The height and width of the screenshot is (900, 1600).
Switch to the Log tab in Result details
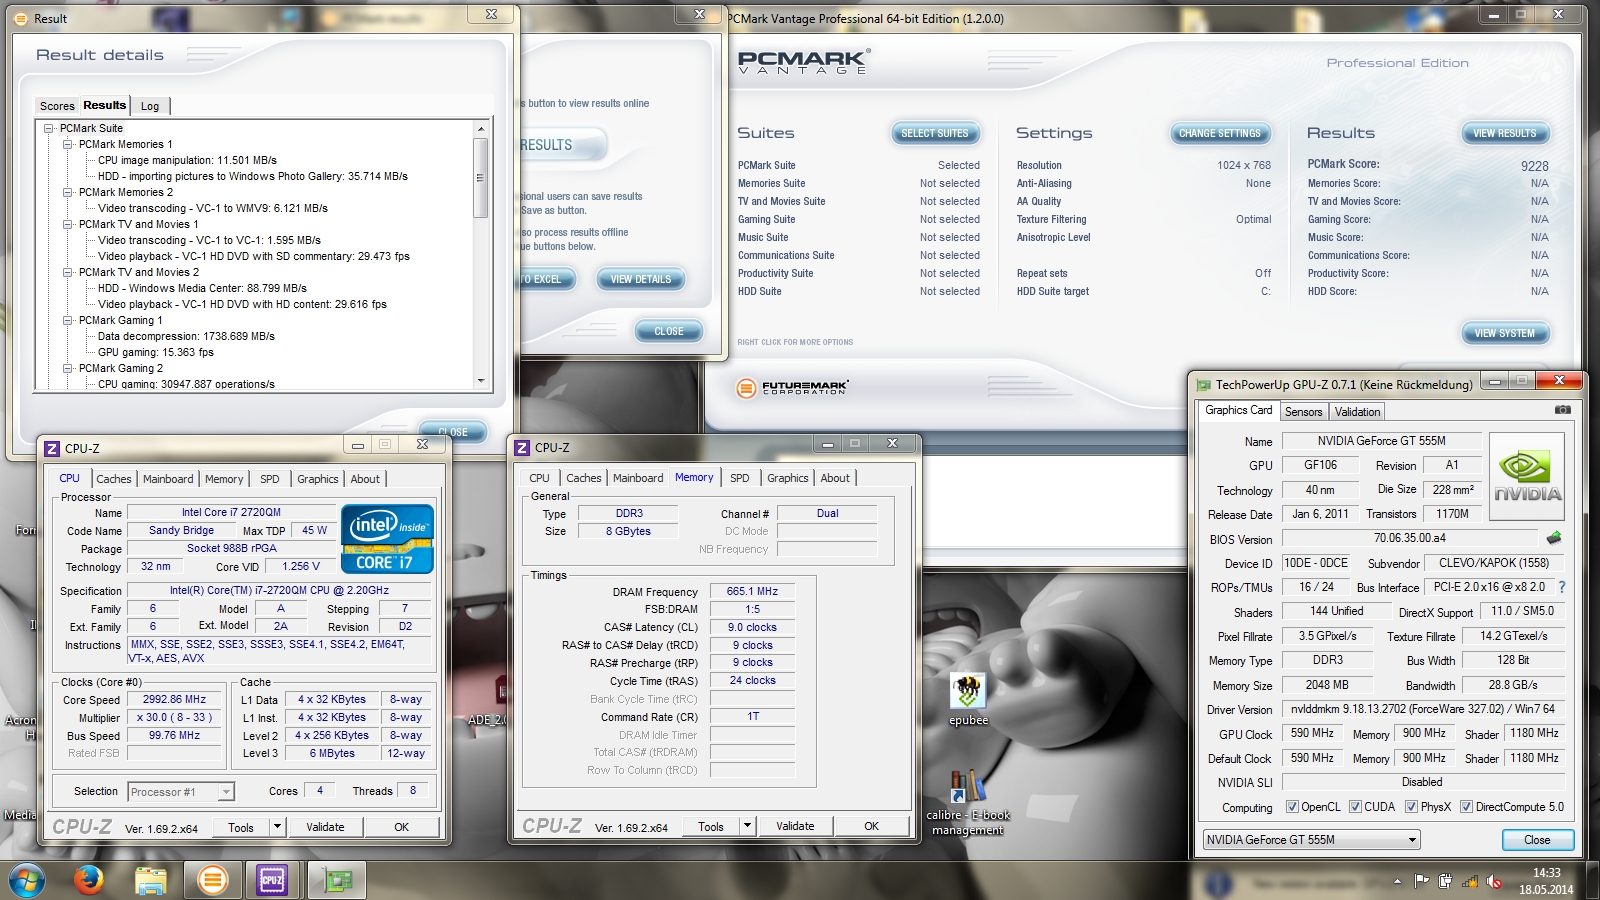[x=150, y=106]
